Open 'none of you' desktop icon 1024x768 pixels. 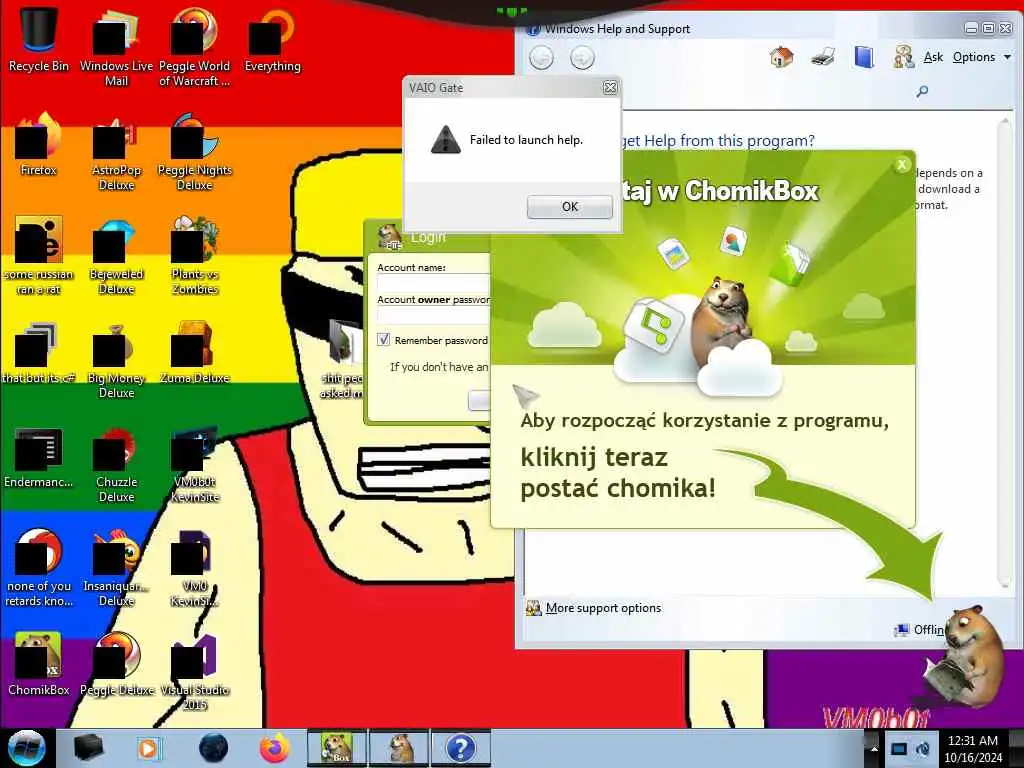(39, 568)
